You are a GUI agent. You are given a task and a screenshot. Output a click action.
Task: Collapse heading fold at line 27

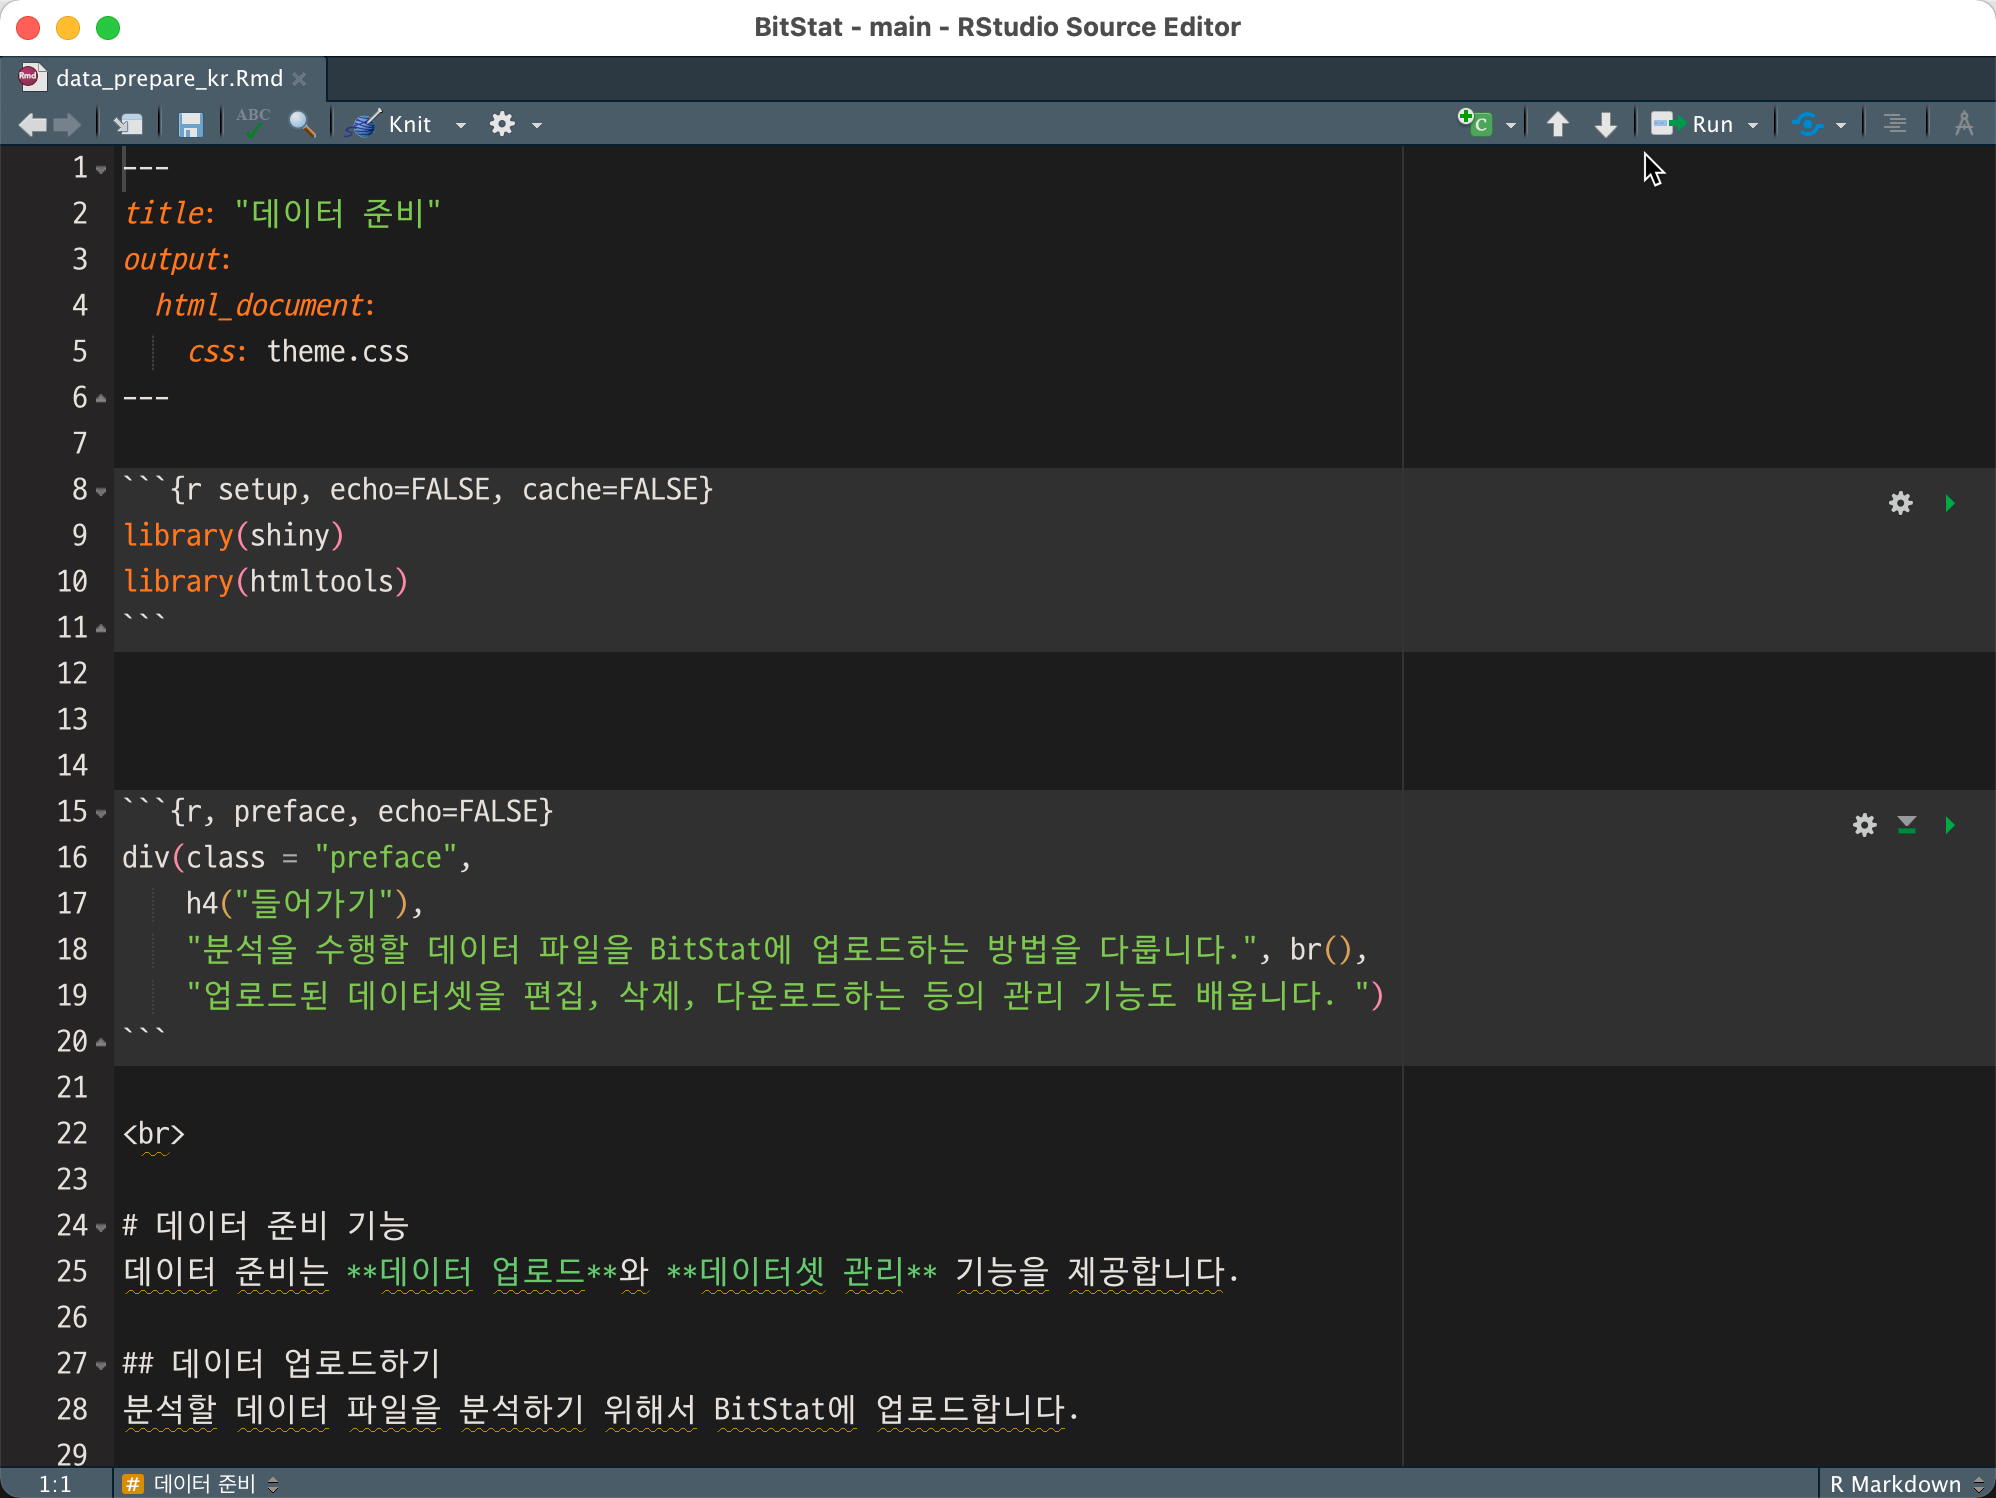coord(101,1366)
